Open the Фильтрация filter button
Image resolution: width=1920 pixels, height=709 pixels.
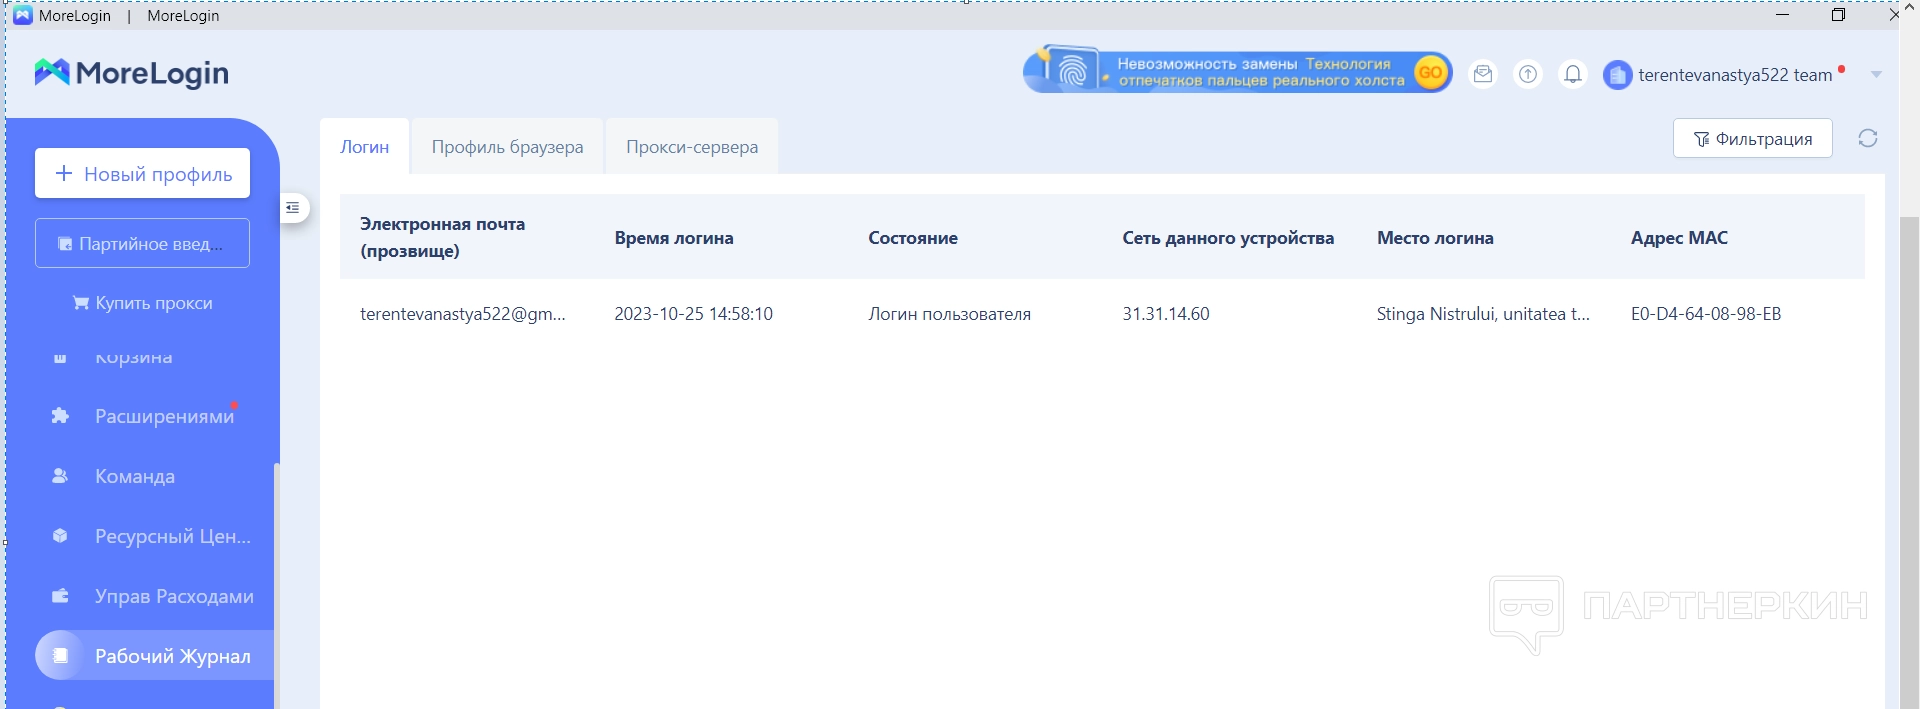[1753, 138]
